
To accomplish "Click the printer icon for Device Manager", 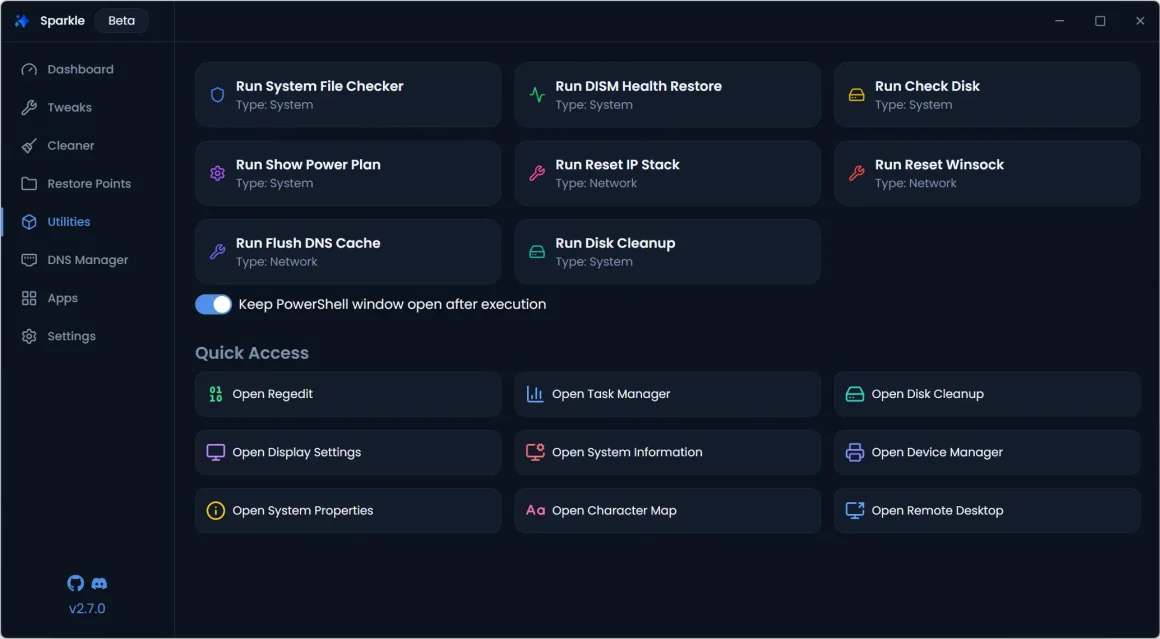I will [855, 452].
